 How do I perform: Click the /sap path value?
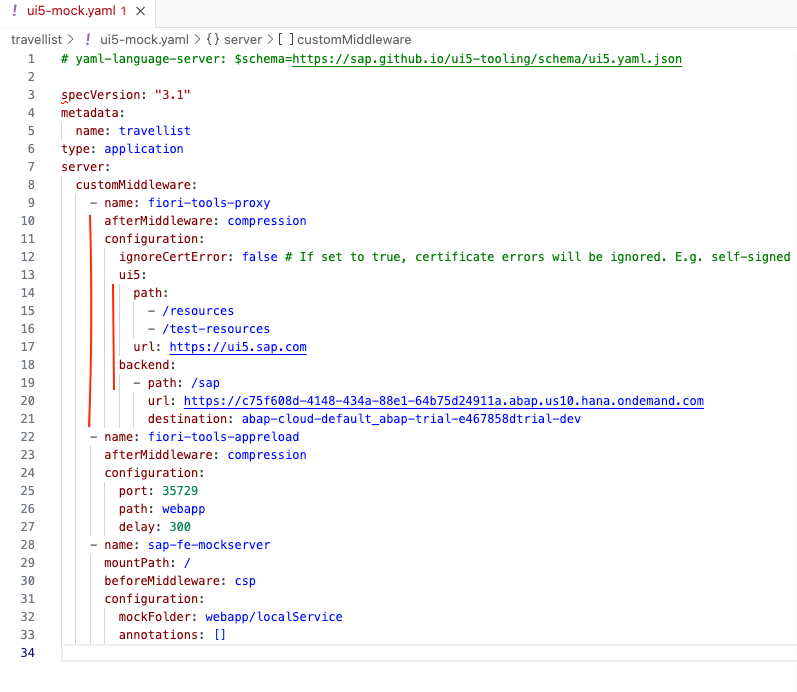coord(205,383)
